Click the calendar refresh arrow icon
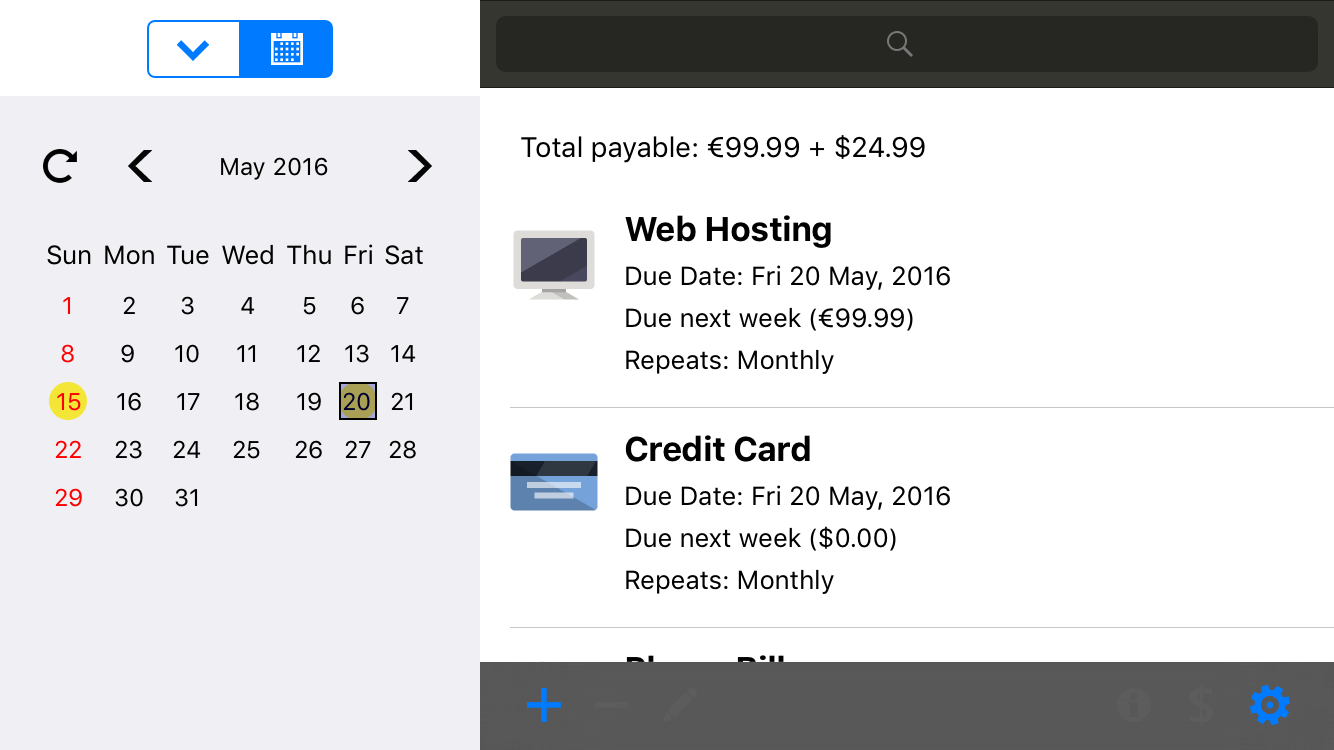The width and height of the screenshot is (1334, 750). coord(61,166)
